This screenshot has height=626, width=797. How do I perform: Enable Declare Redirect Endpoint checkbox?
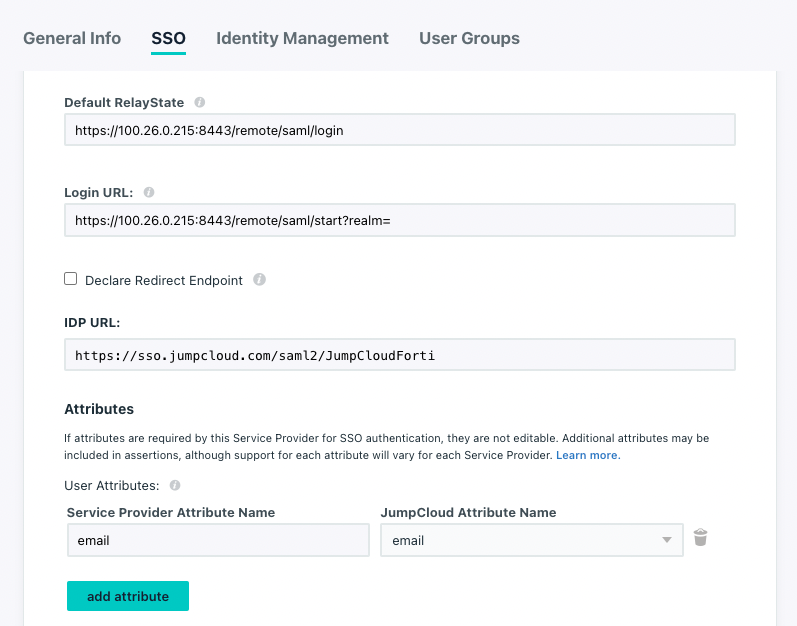[x=71, y=278]
